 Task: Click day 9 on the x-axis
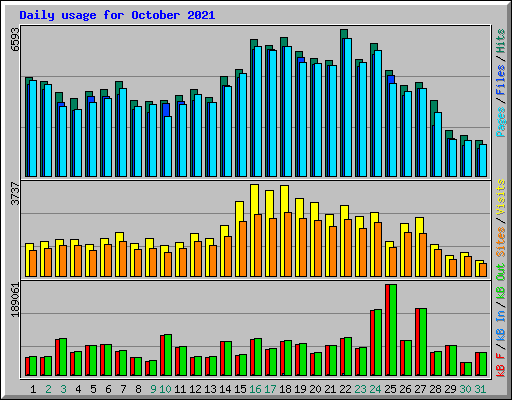pyautogui.click(x=153, y=389)
